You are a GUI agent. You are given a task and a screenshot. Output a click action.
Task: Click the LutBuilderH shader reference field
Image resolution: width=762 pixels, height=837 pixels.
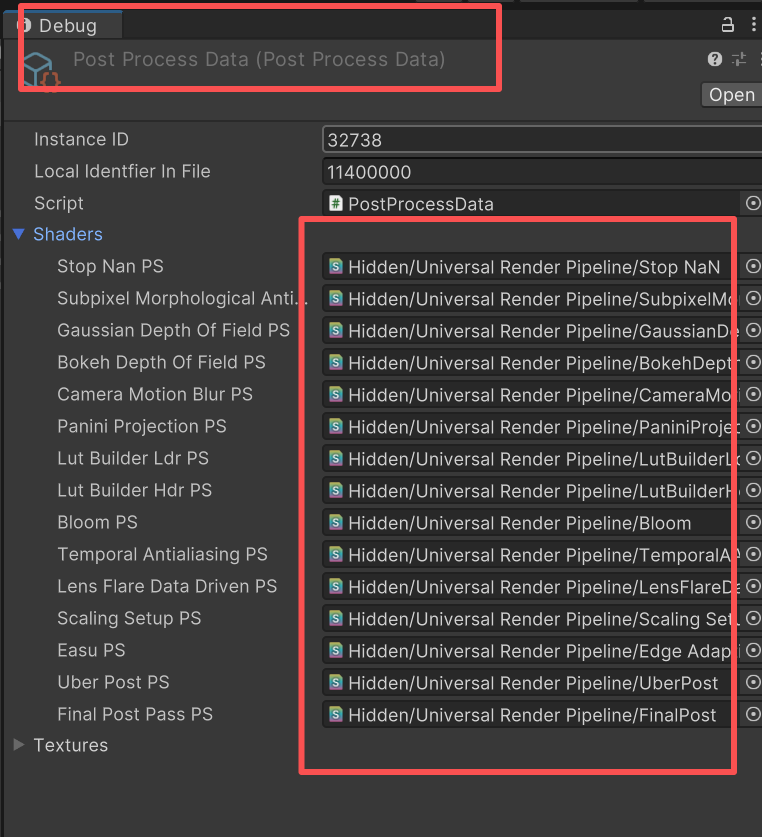pos(531,491)
